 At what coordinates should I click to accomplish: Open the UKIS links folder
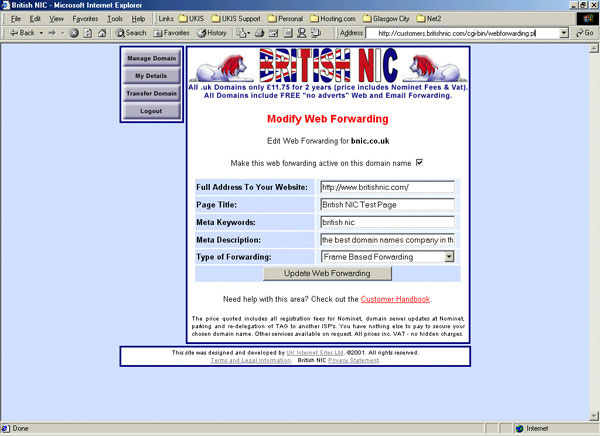[x=192, y=18]
